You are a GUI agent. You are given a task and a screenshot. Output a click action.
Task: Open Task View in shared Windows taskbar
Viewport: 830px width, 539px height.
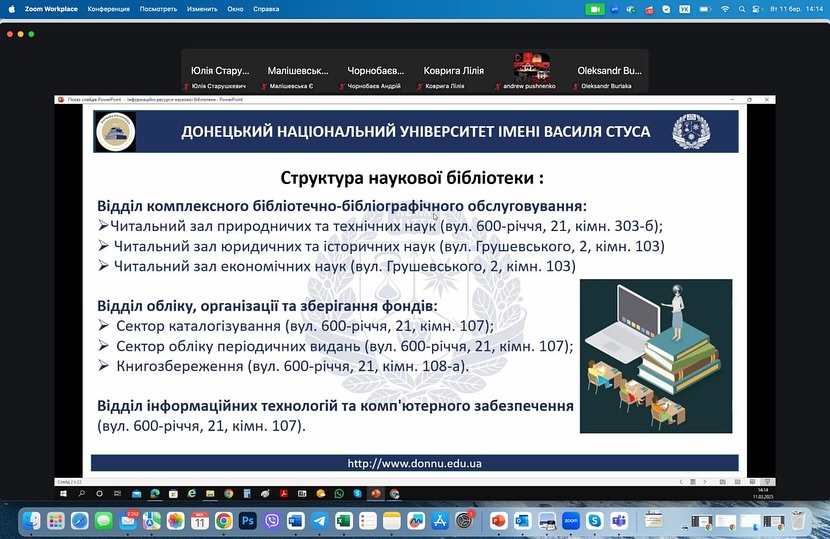click(117, 493)
